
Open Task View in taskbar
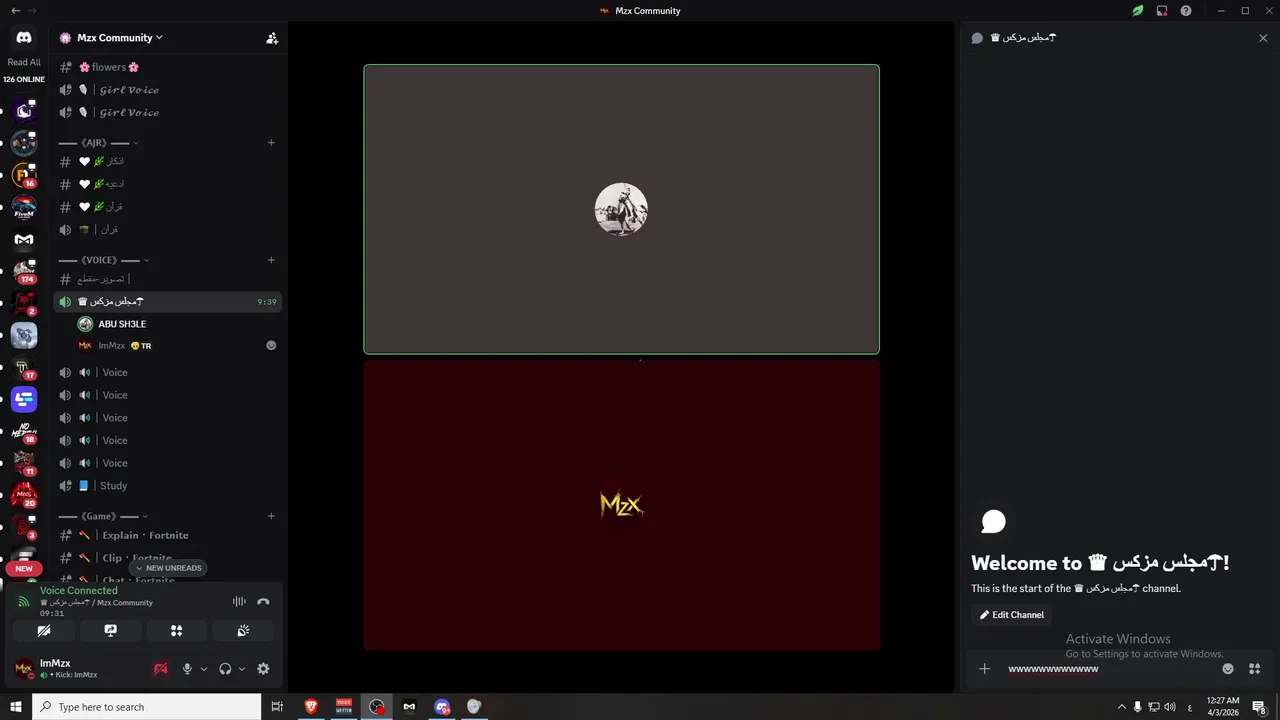click(277, 707)
